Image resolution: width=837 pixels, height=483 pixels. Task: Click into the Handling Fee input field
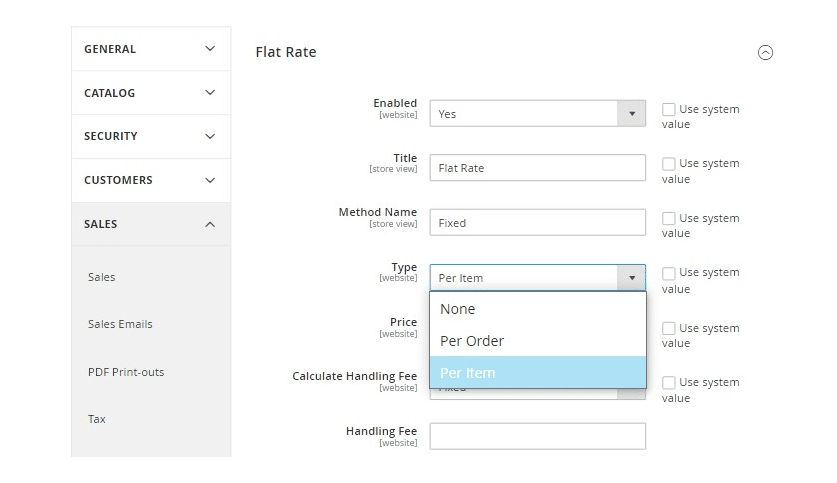[538, 436]
